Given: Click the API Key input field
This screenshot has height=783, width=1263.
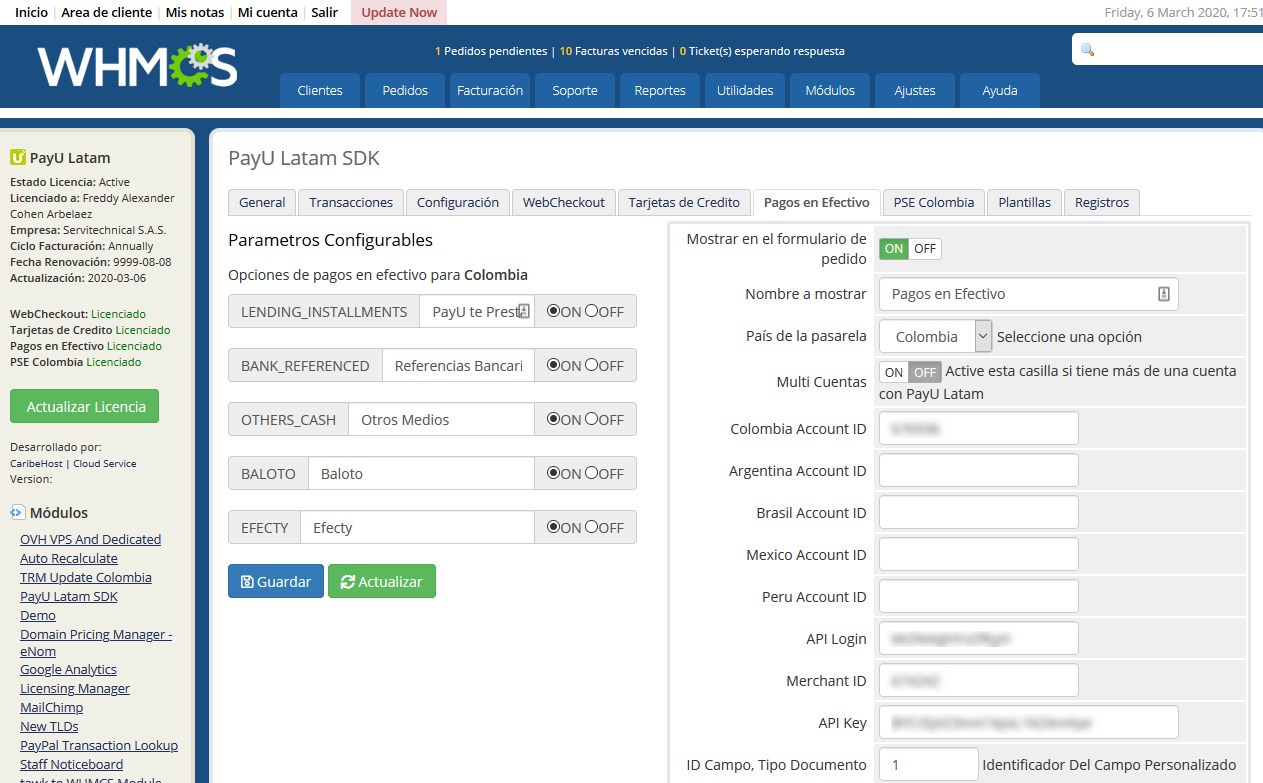Looking at the screenshot, I should 1029,722.
